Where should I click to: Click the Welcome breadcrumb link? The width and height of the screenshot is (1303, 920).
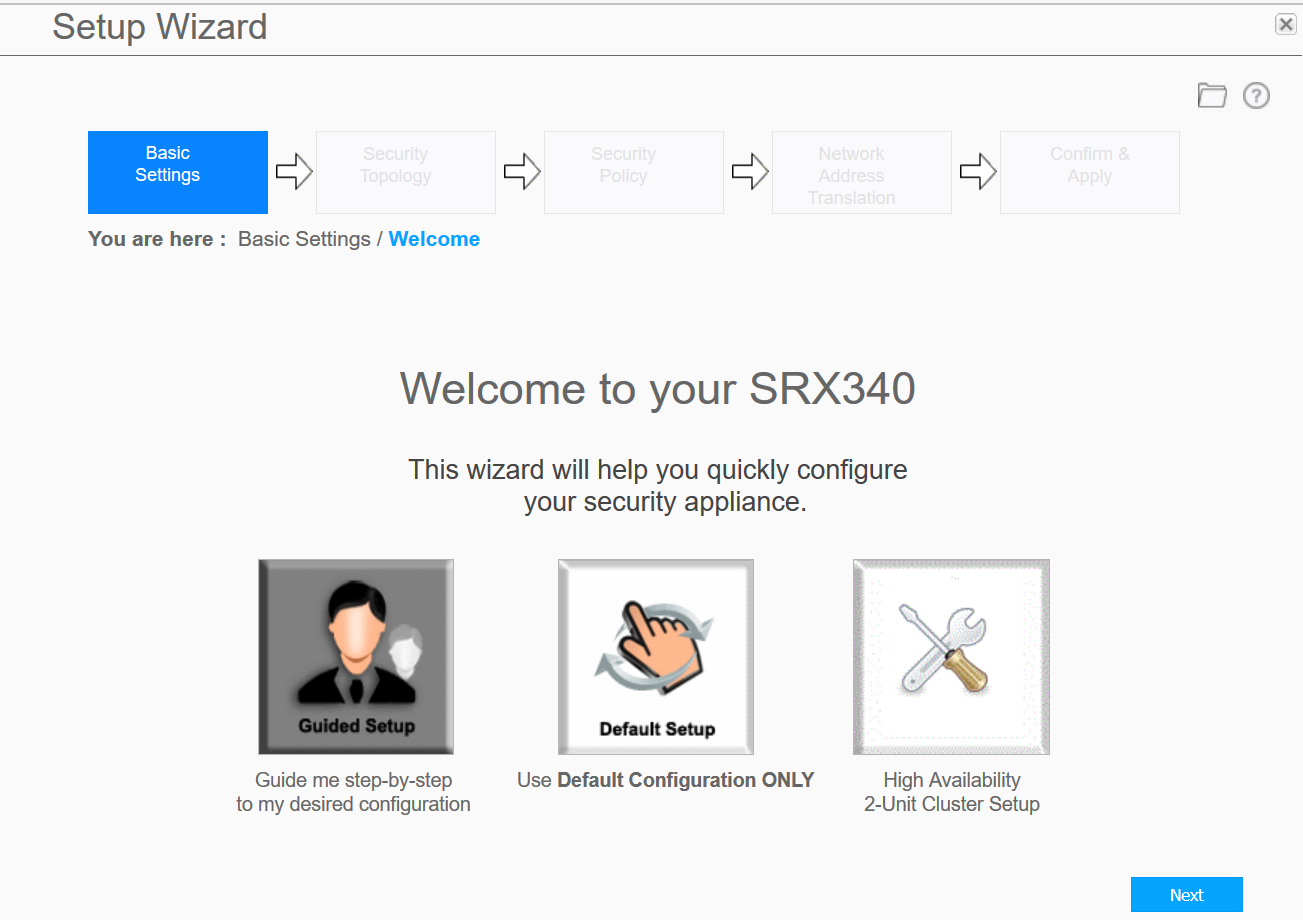click(434, 239)
